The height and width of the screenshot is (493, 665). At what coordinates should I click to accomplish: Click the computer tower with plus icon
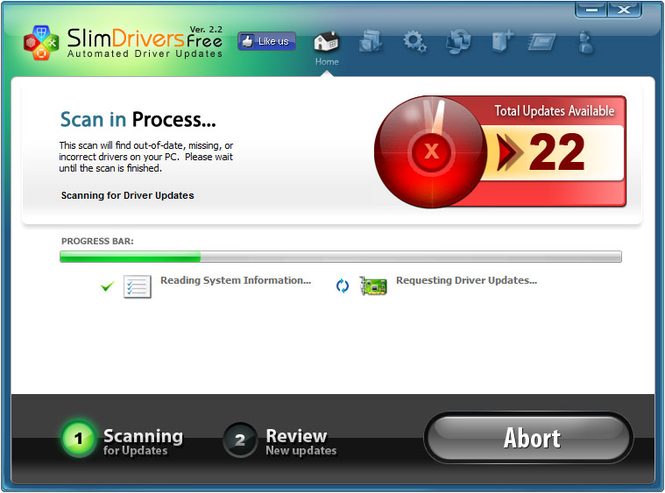point(503,41)
